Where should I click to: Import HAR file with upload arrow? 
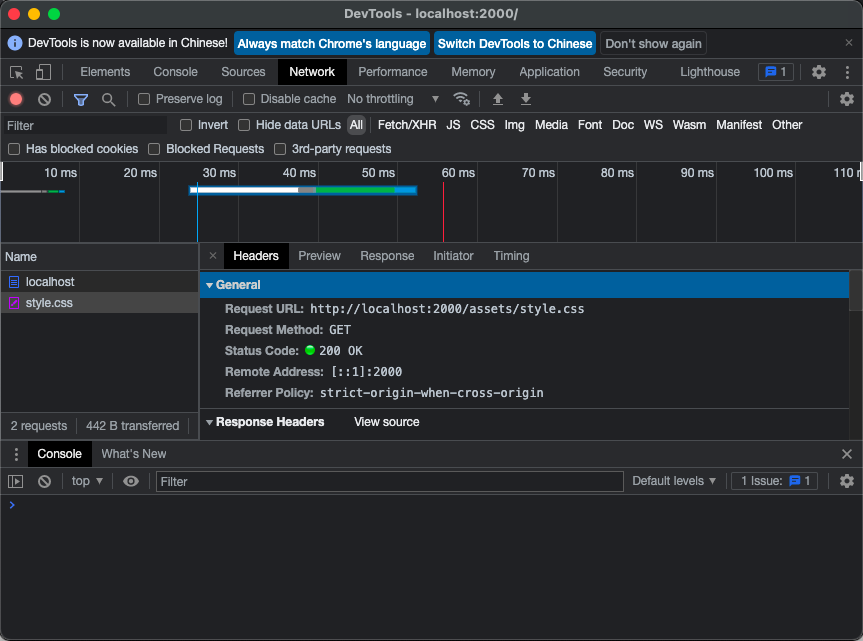(x=498, y=99)
